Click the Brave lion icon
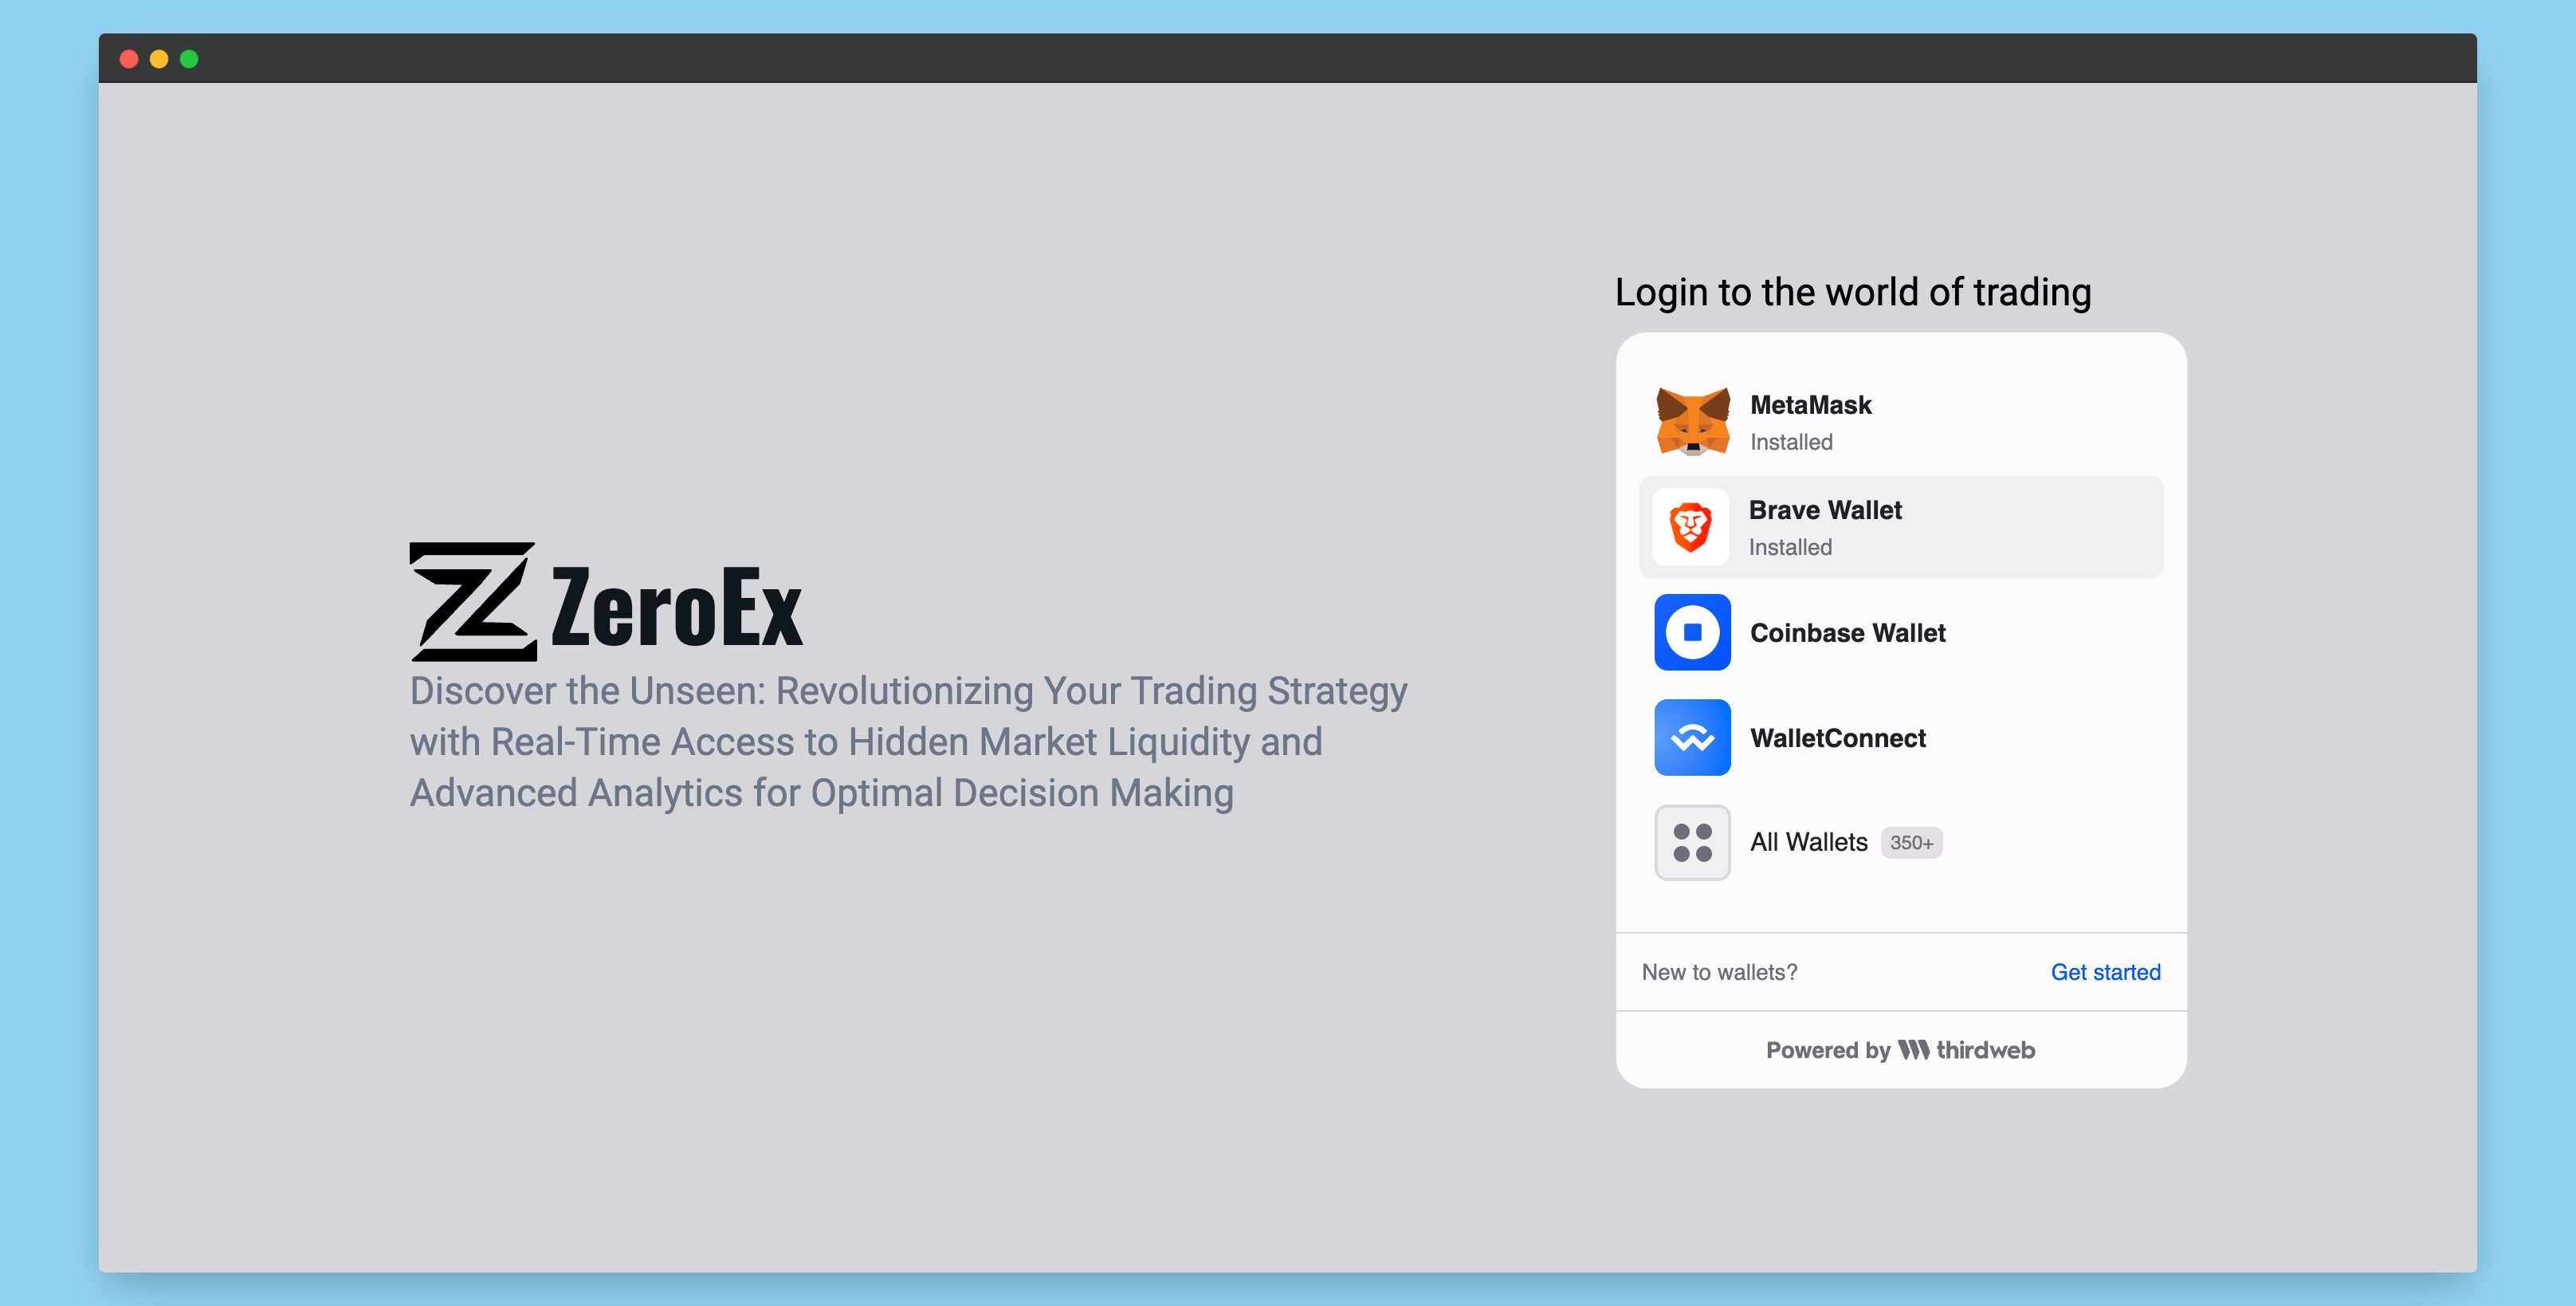This screenshot has width=2576, height=1306. tap(1690, 527)
